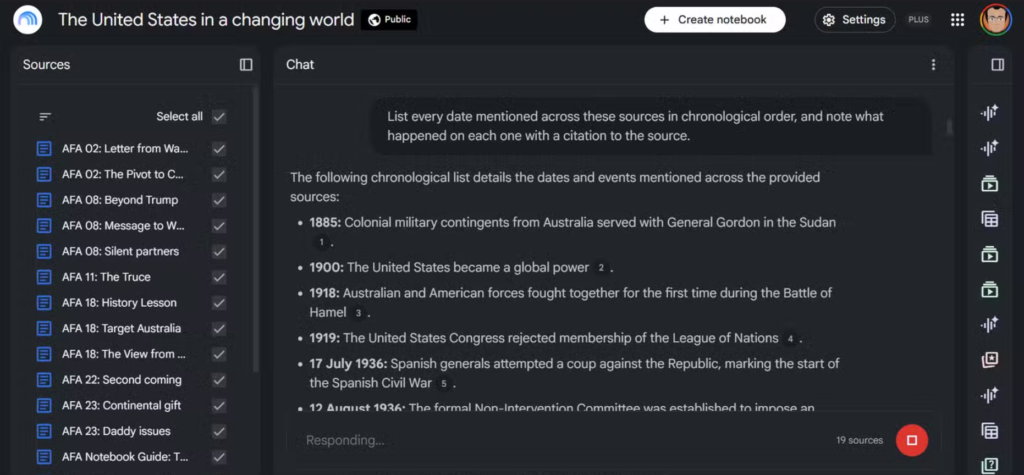Screen dimensions: 1024x475
Task: Click the chat scrollbar thumb
Action: (950, 126)
